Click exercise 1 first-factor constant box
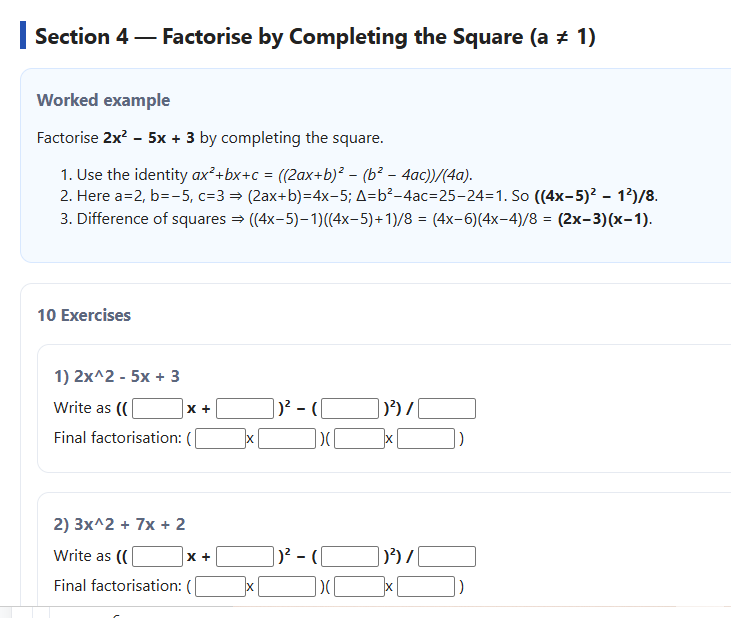This screenshot has height=618, width=731. (287, 438)
